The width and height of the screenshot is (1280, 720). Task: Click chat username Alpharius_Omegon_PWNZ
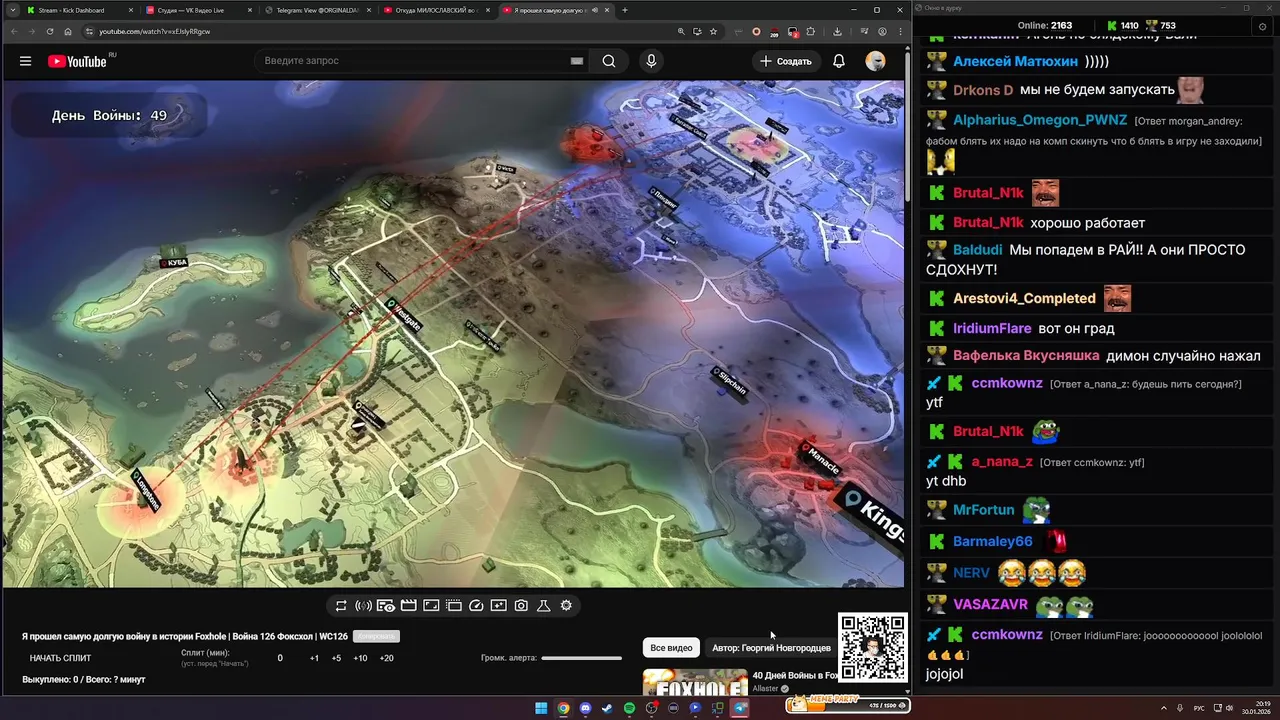point(1040,120)
